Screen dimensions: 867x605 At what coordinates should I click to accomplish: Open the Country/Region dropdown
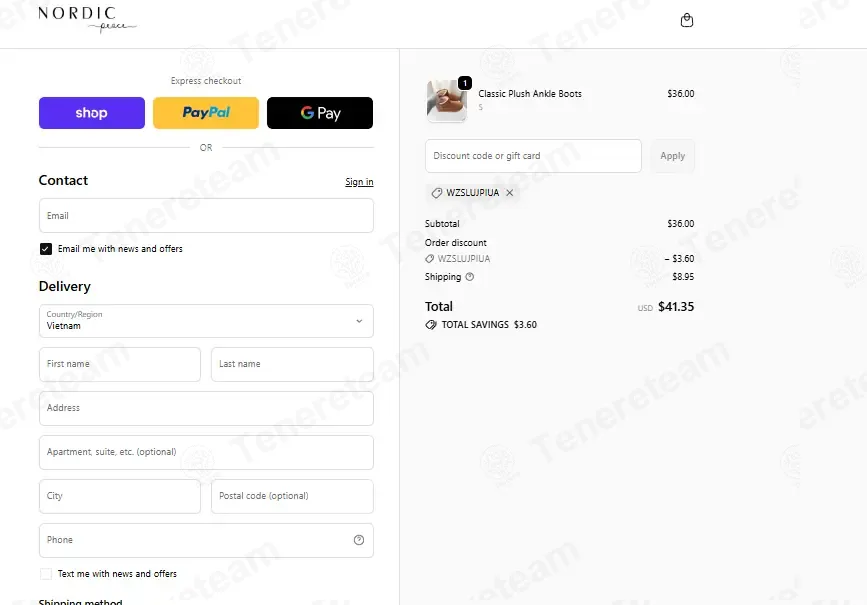(206, 321)
